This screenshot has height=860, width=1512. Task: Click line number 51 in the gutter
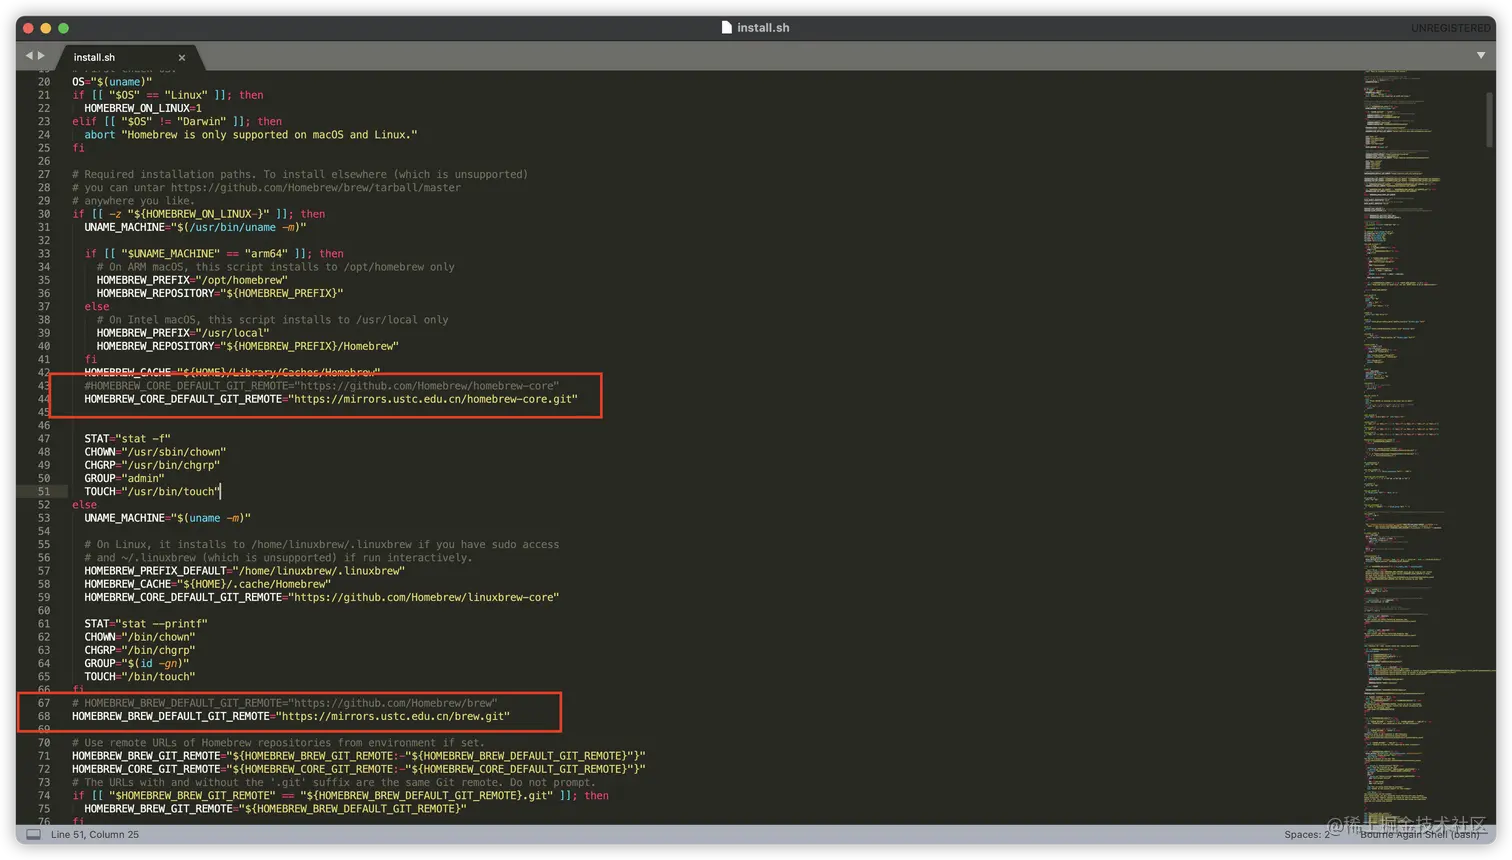44,492
